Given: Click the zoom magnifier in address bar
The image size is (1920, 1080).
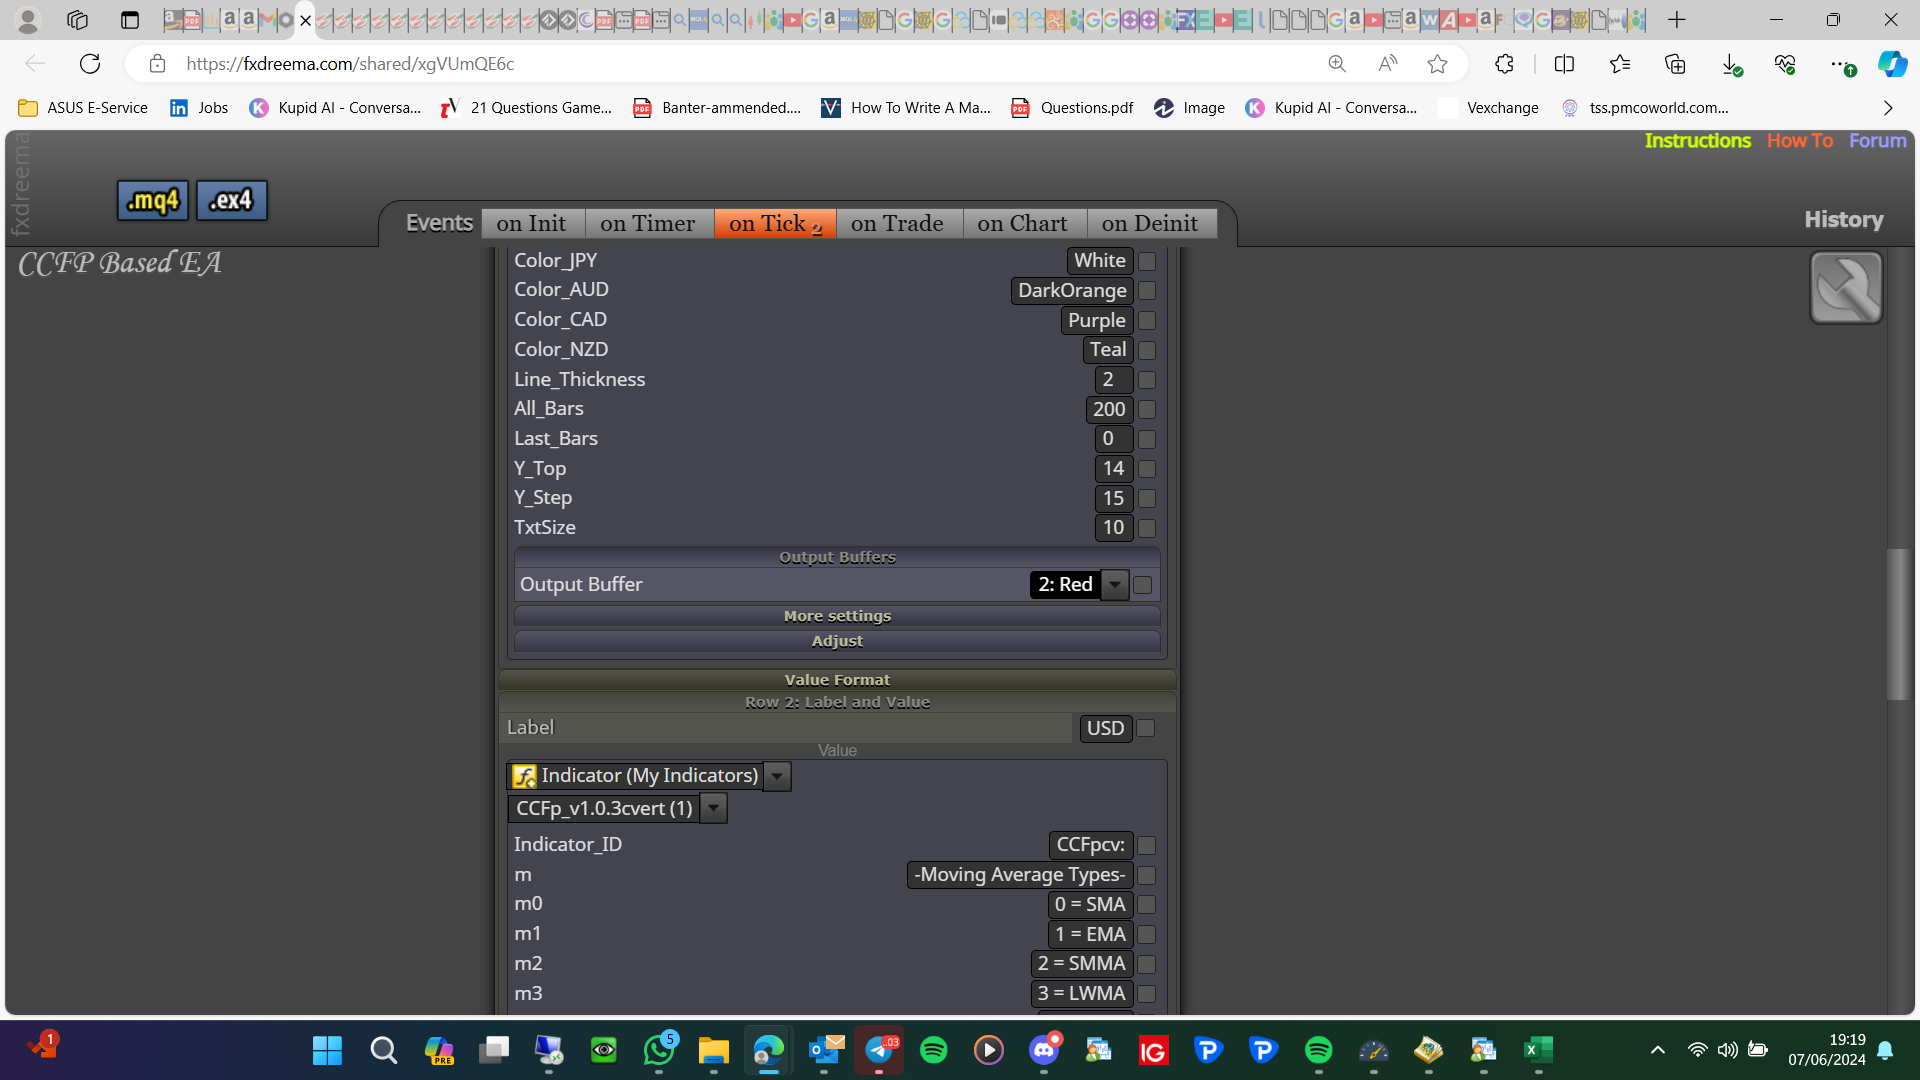Looking at the screenshot, I should [1337, 64].
